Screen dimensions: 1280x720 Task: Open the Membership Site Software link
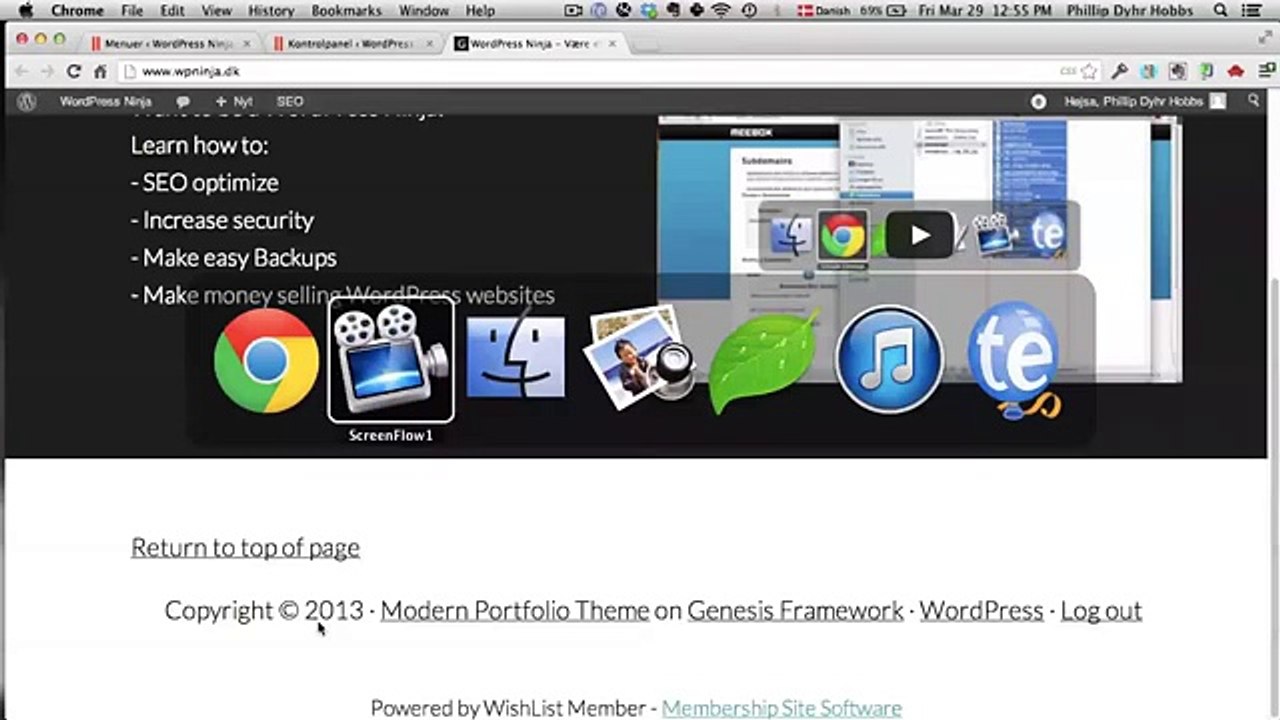pyautogui.click(x=782, y=708)
